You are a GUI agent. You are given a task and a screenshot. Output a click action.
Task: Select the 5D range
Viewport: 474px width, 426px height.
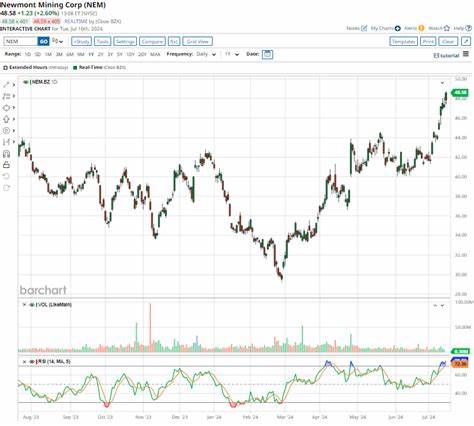pos(38,54)
